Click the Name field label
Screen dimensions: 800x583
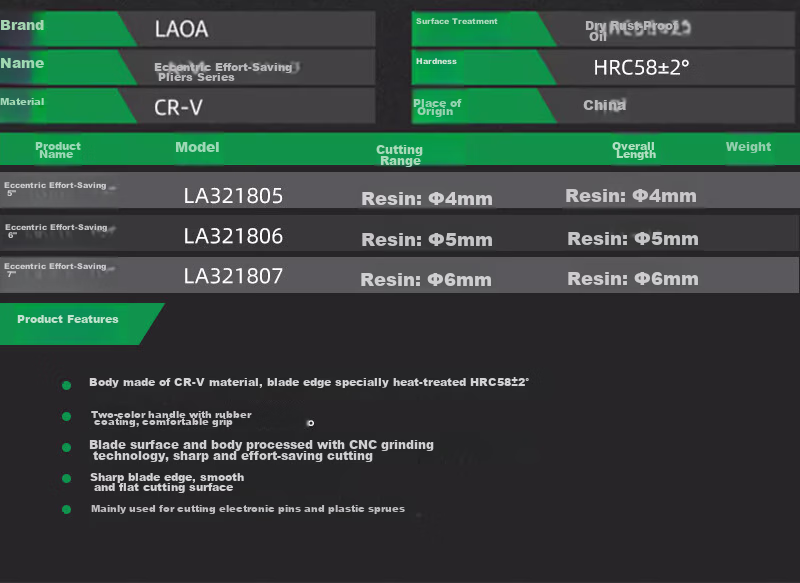coord(22,63)
